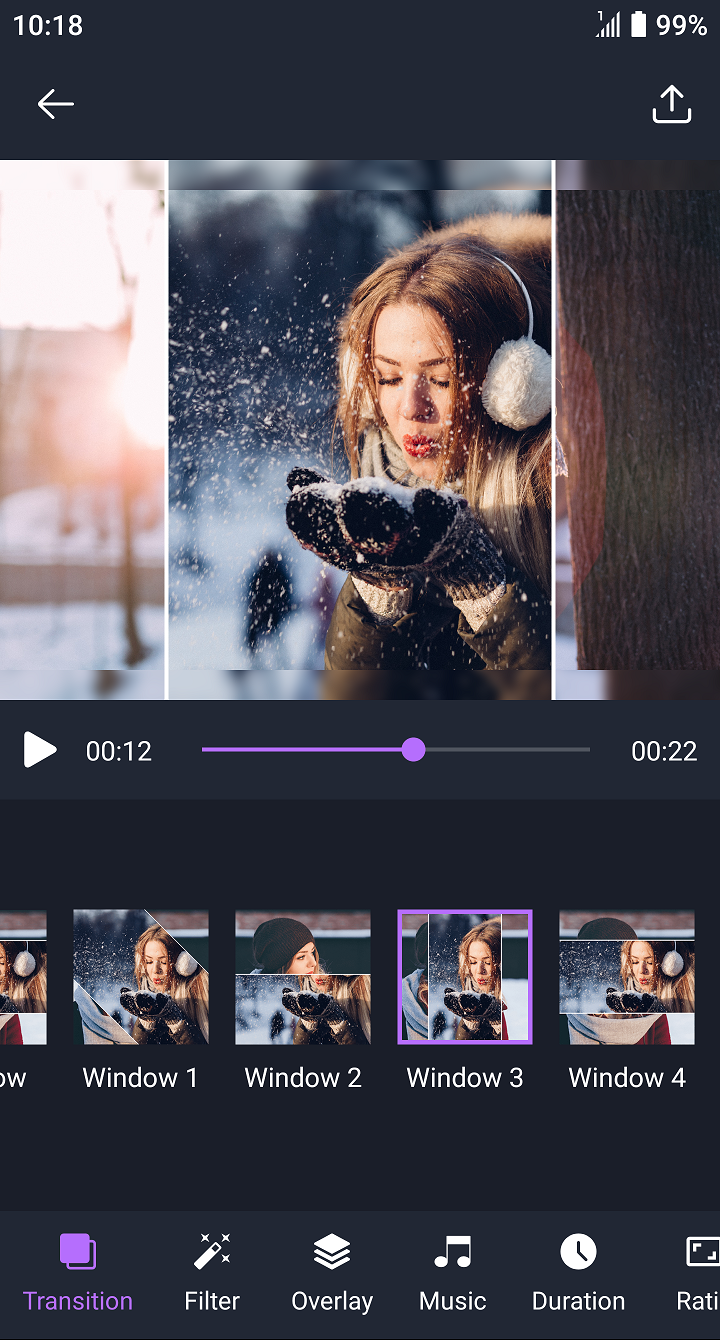Open the partially visible Ratio icon

point(702,1251)
